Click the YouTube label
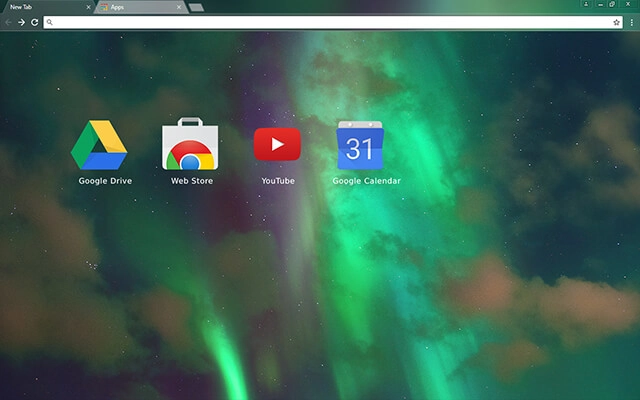The height and width of the screenshot is (400, 640). coord(278,181)
